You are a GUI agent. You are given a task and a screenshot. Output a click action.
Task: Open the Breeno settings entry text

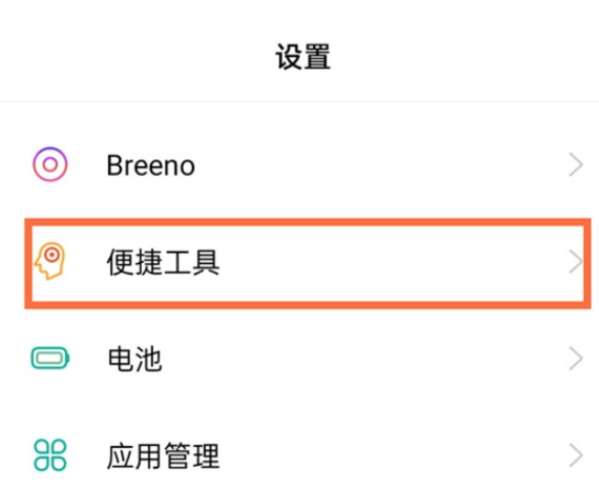[x=151, y=165]
